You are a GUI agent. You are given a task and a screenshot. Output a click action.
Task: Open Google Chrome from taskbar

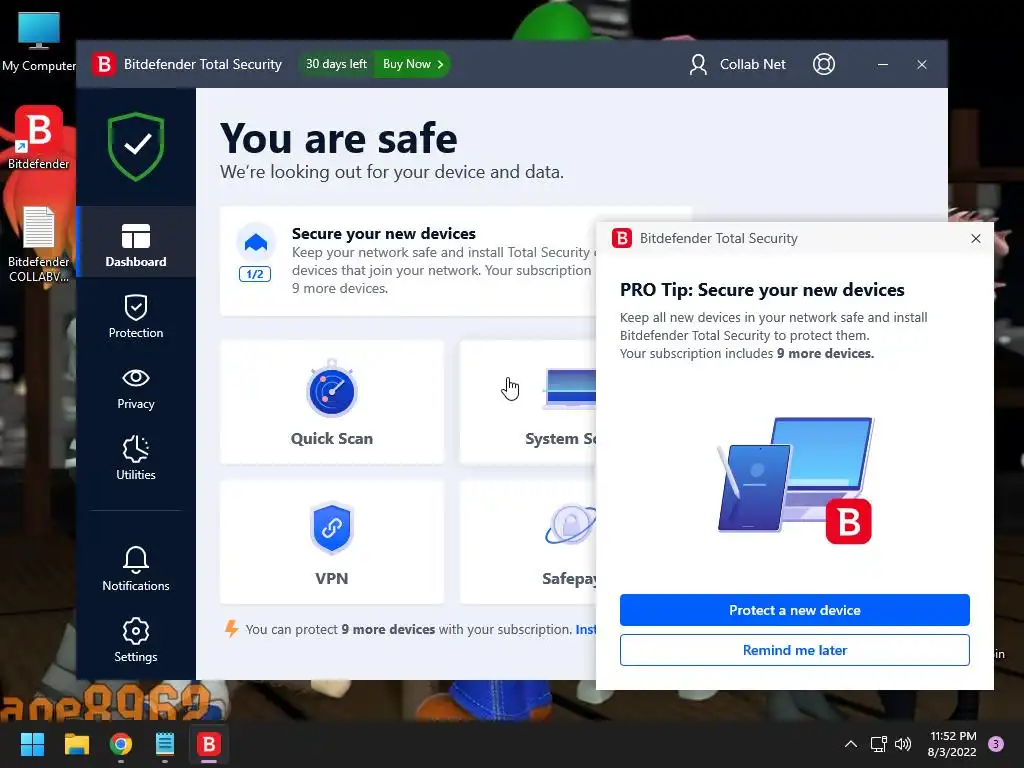coord(121,744)
